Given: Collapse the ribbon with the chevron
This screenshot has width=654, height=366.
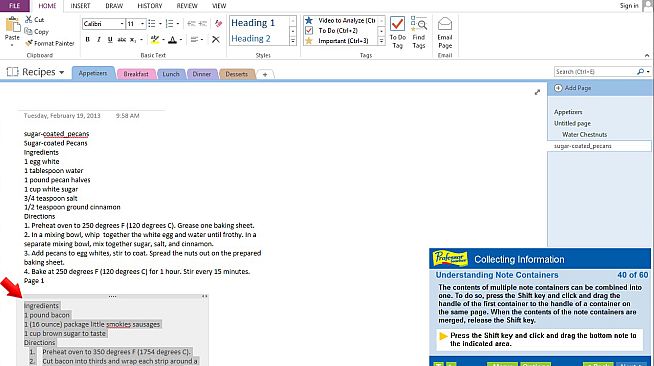Looking at the screenshot, I should coord(647,55).
